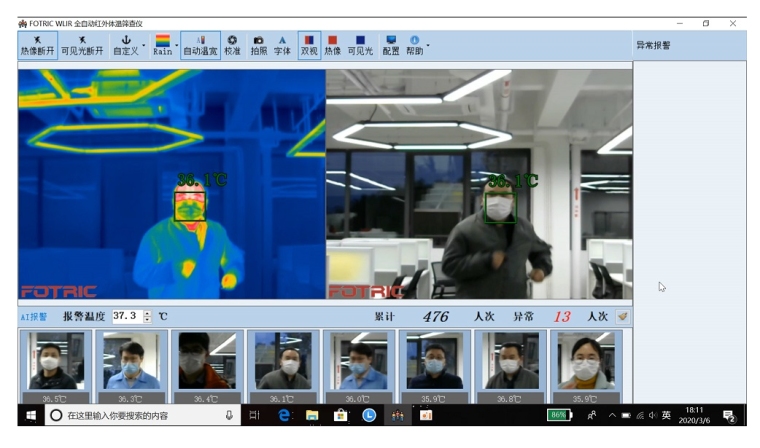The image size is (760, 448).
Task: Open the 字体 font settings
Action: coord(282,45)
